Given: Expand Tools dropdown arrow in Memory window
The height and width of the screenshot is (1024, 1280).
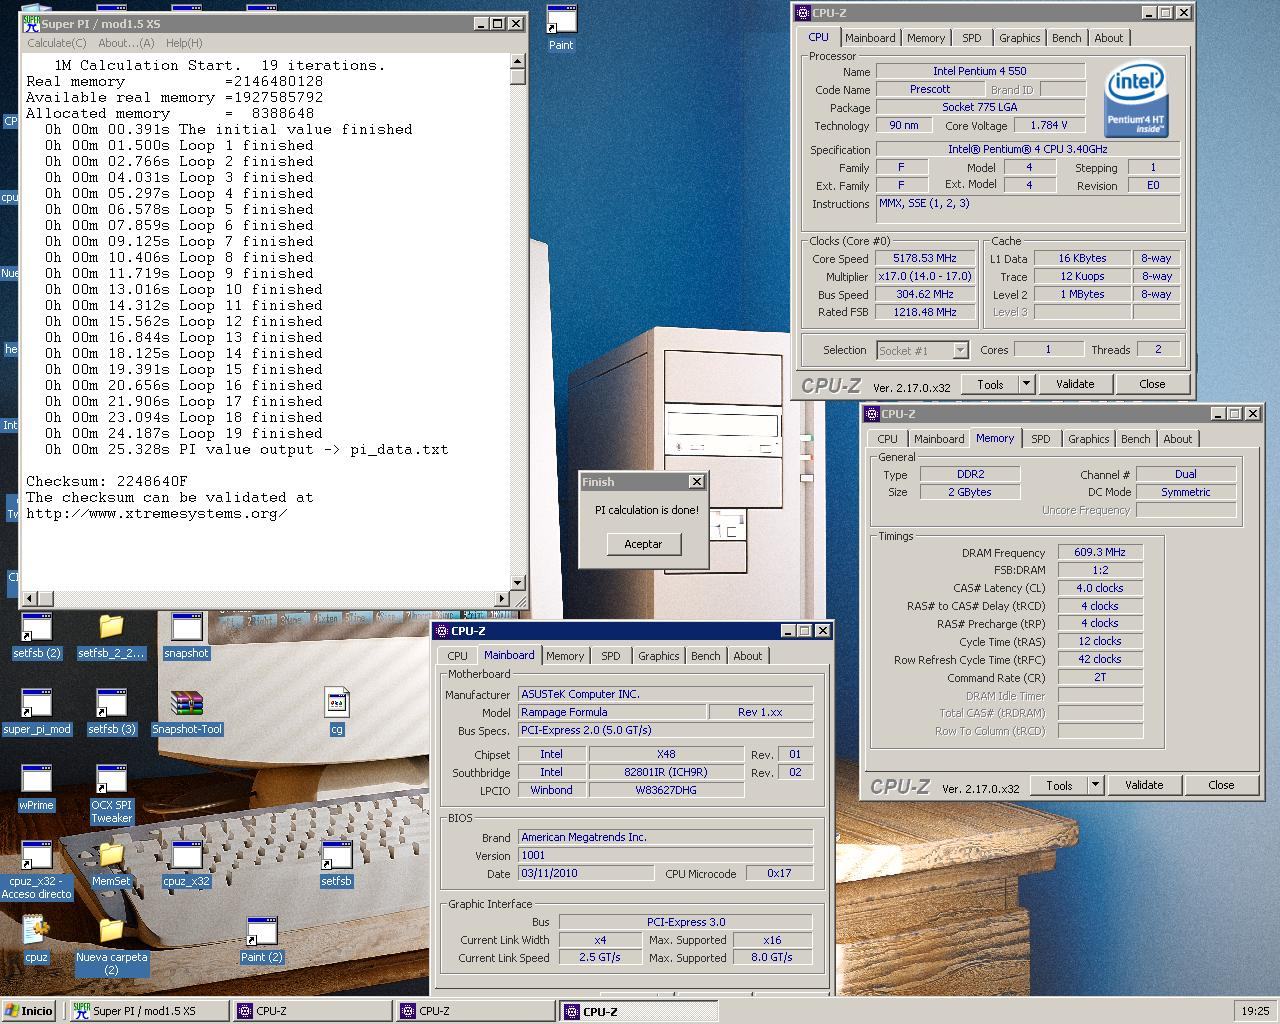Looking at the screenshot, I should click(1095, 785).
